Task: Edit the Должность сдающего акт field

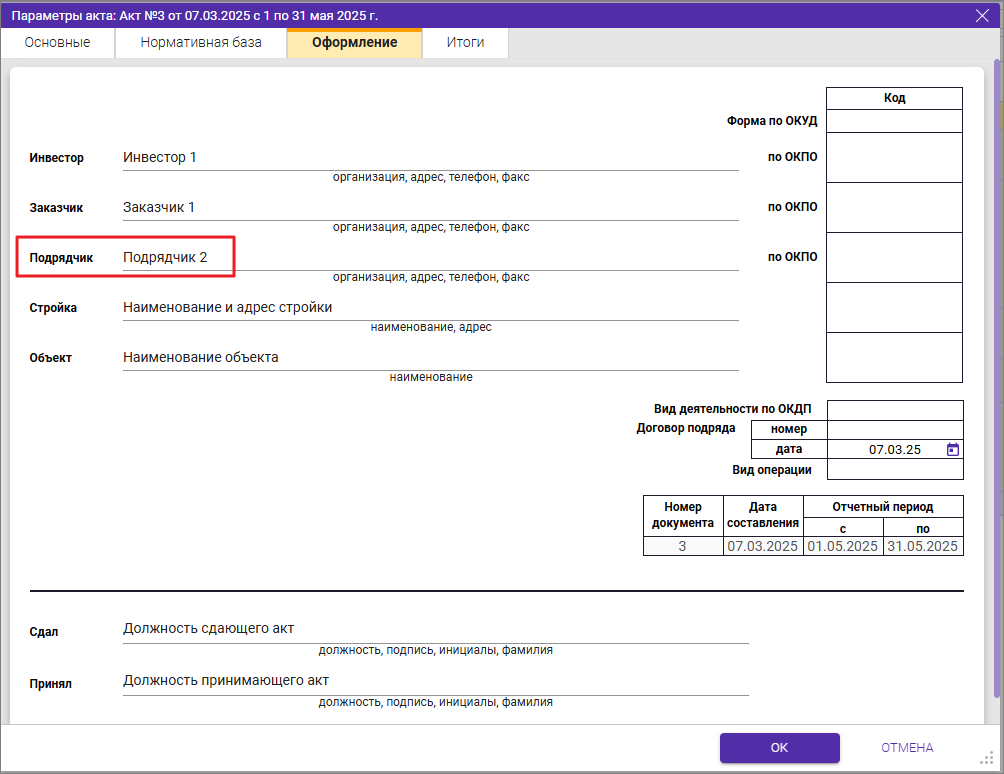Action: pyautogui.click(x=435, y=629)
